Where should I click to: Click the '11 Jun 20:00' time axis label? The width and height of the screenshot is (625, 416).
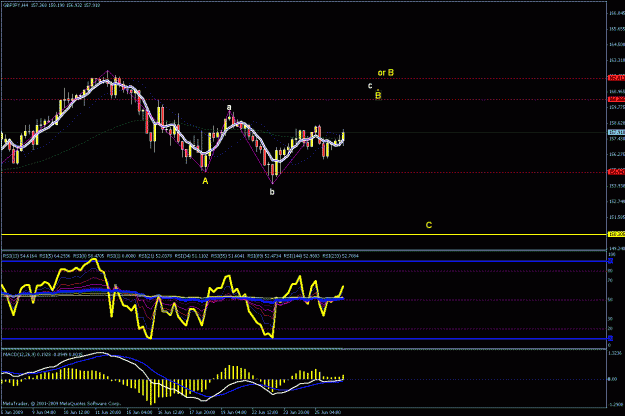tap(108, 412)
